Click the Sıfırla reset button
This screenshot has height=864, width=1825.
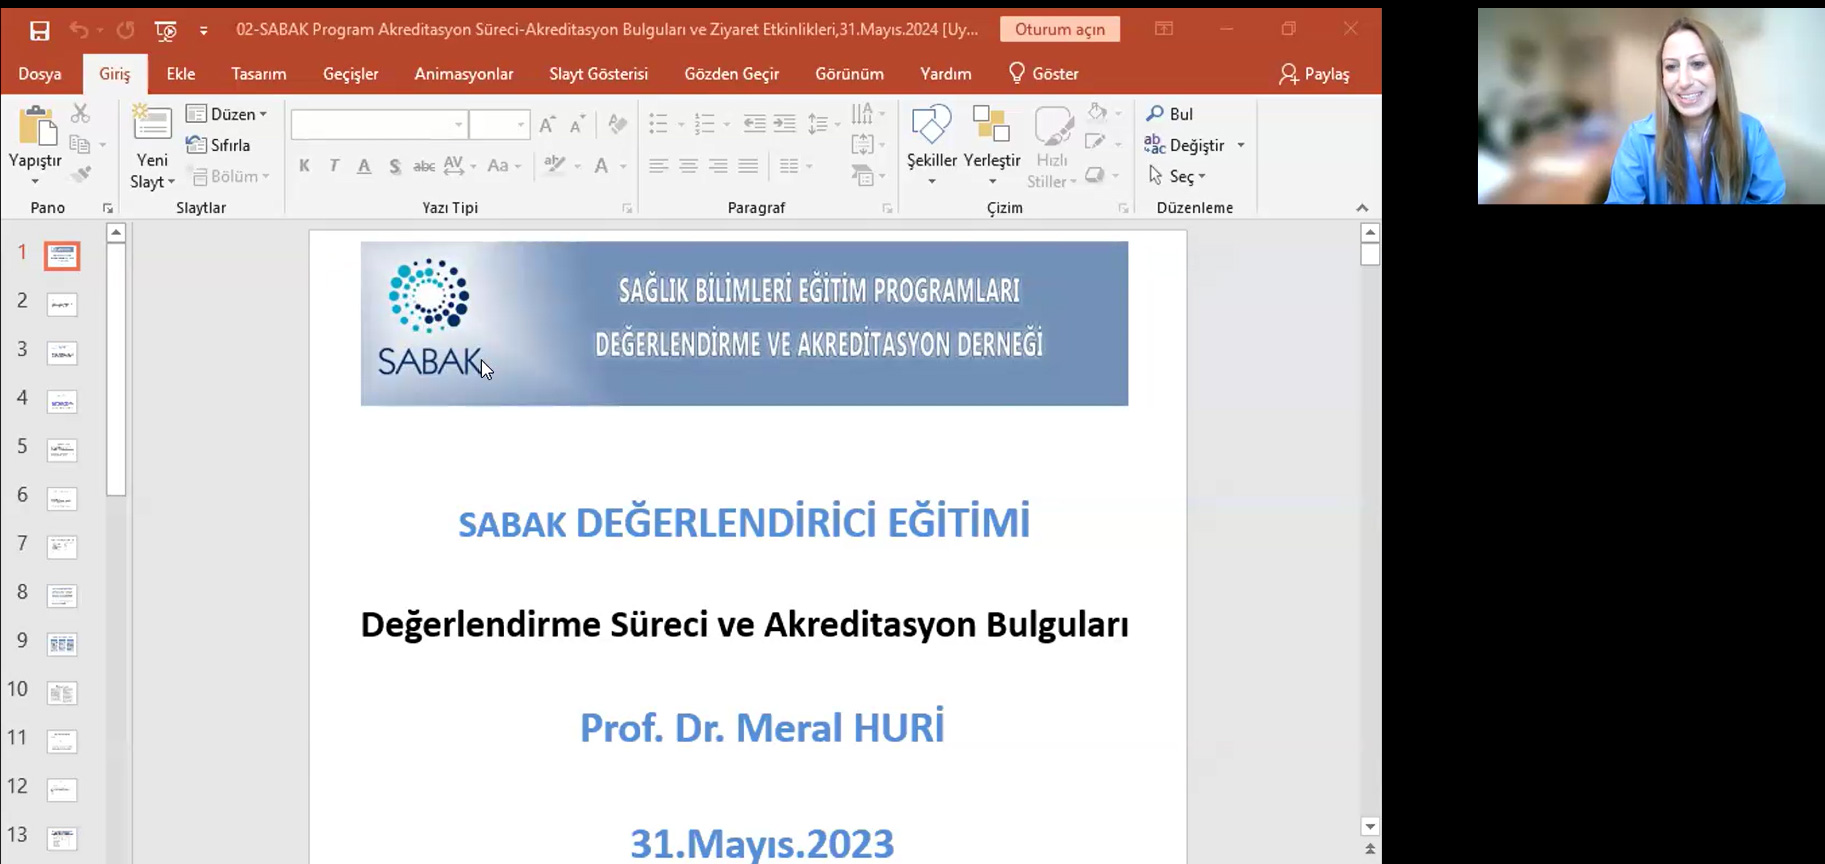point(218,145)
